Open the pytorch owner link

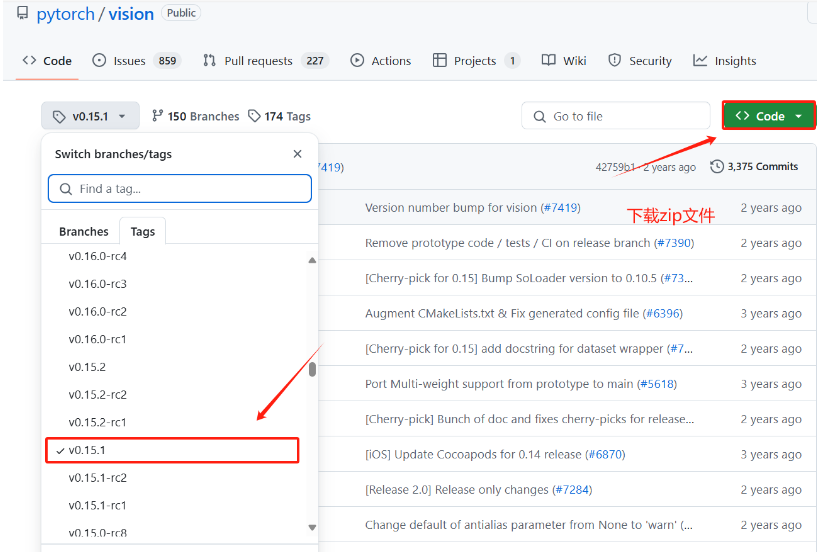65,14
